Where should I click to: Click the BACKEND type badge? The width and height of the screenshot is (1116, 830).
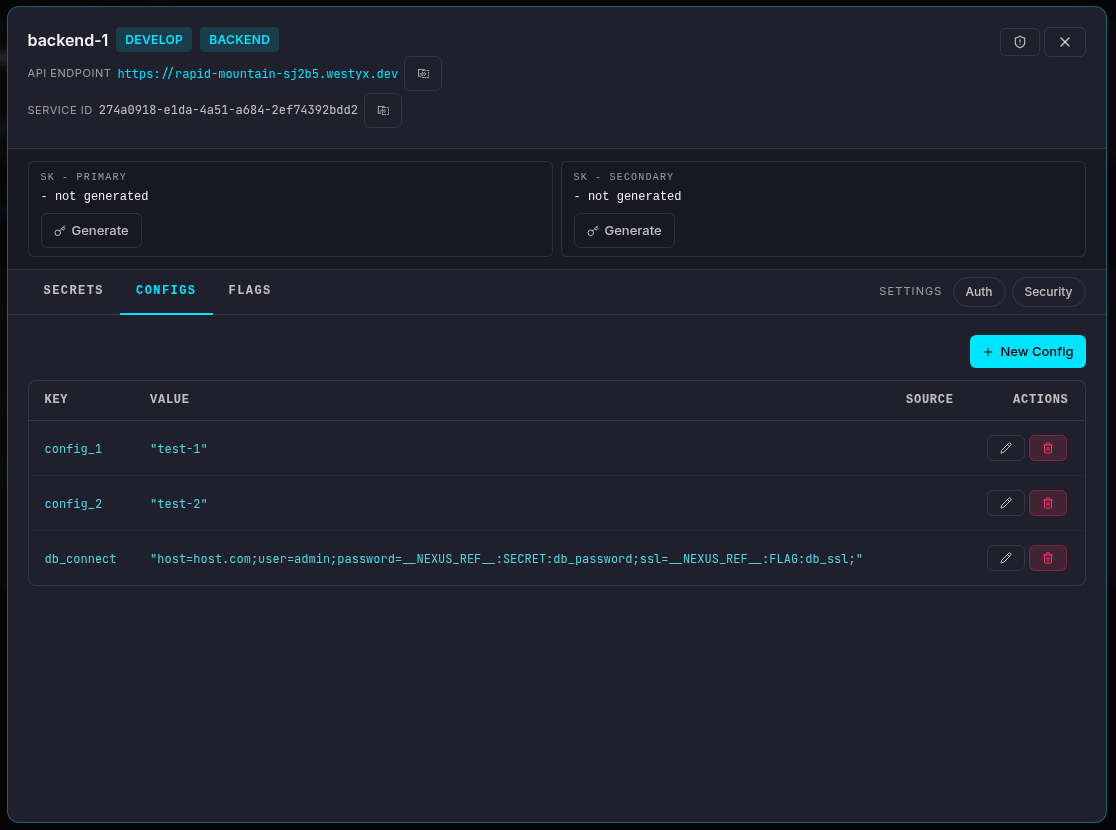pos(239,40)
